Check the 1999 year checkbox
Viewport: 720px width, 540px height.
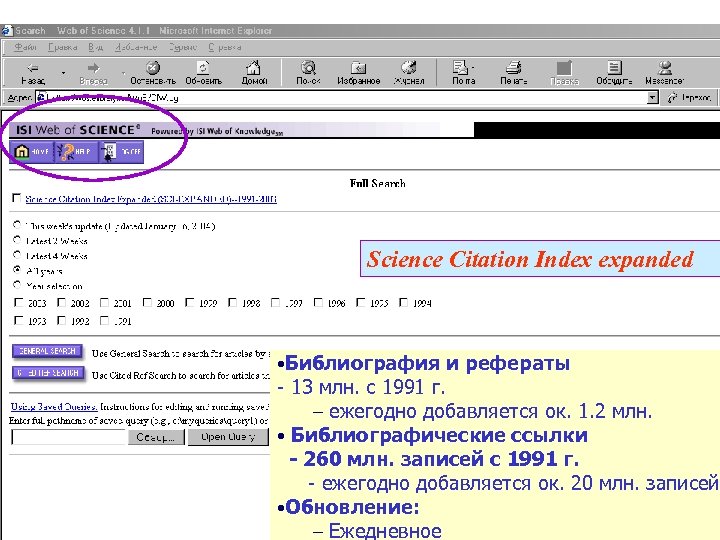tap(190, 302)
